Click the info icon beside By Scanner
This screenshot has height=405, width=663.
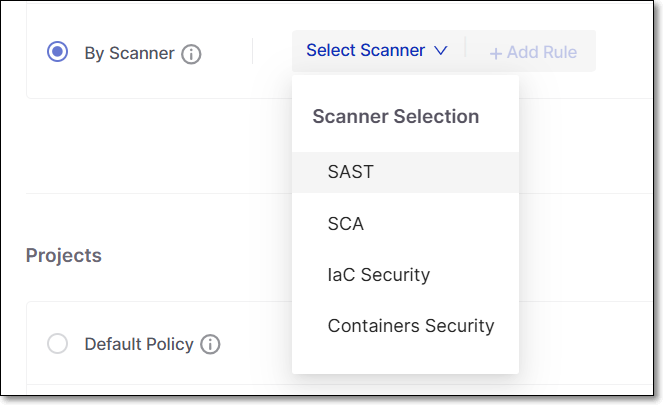coord(191,55)
